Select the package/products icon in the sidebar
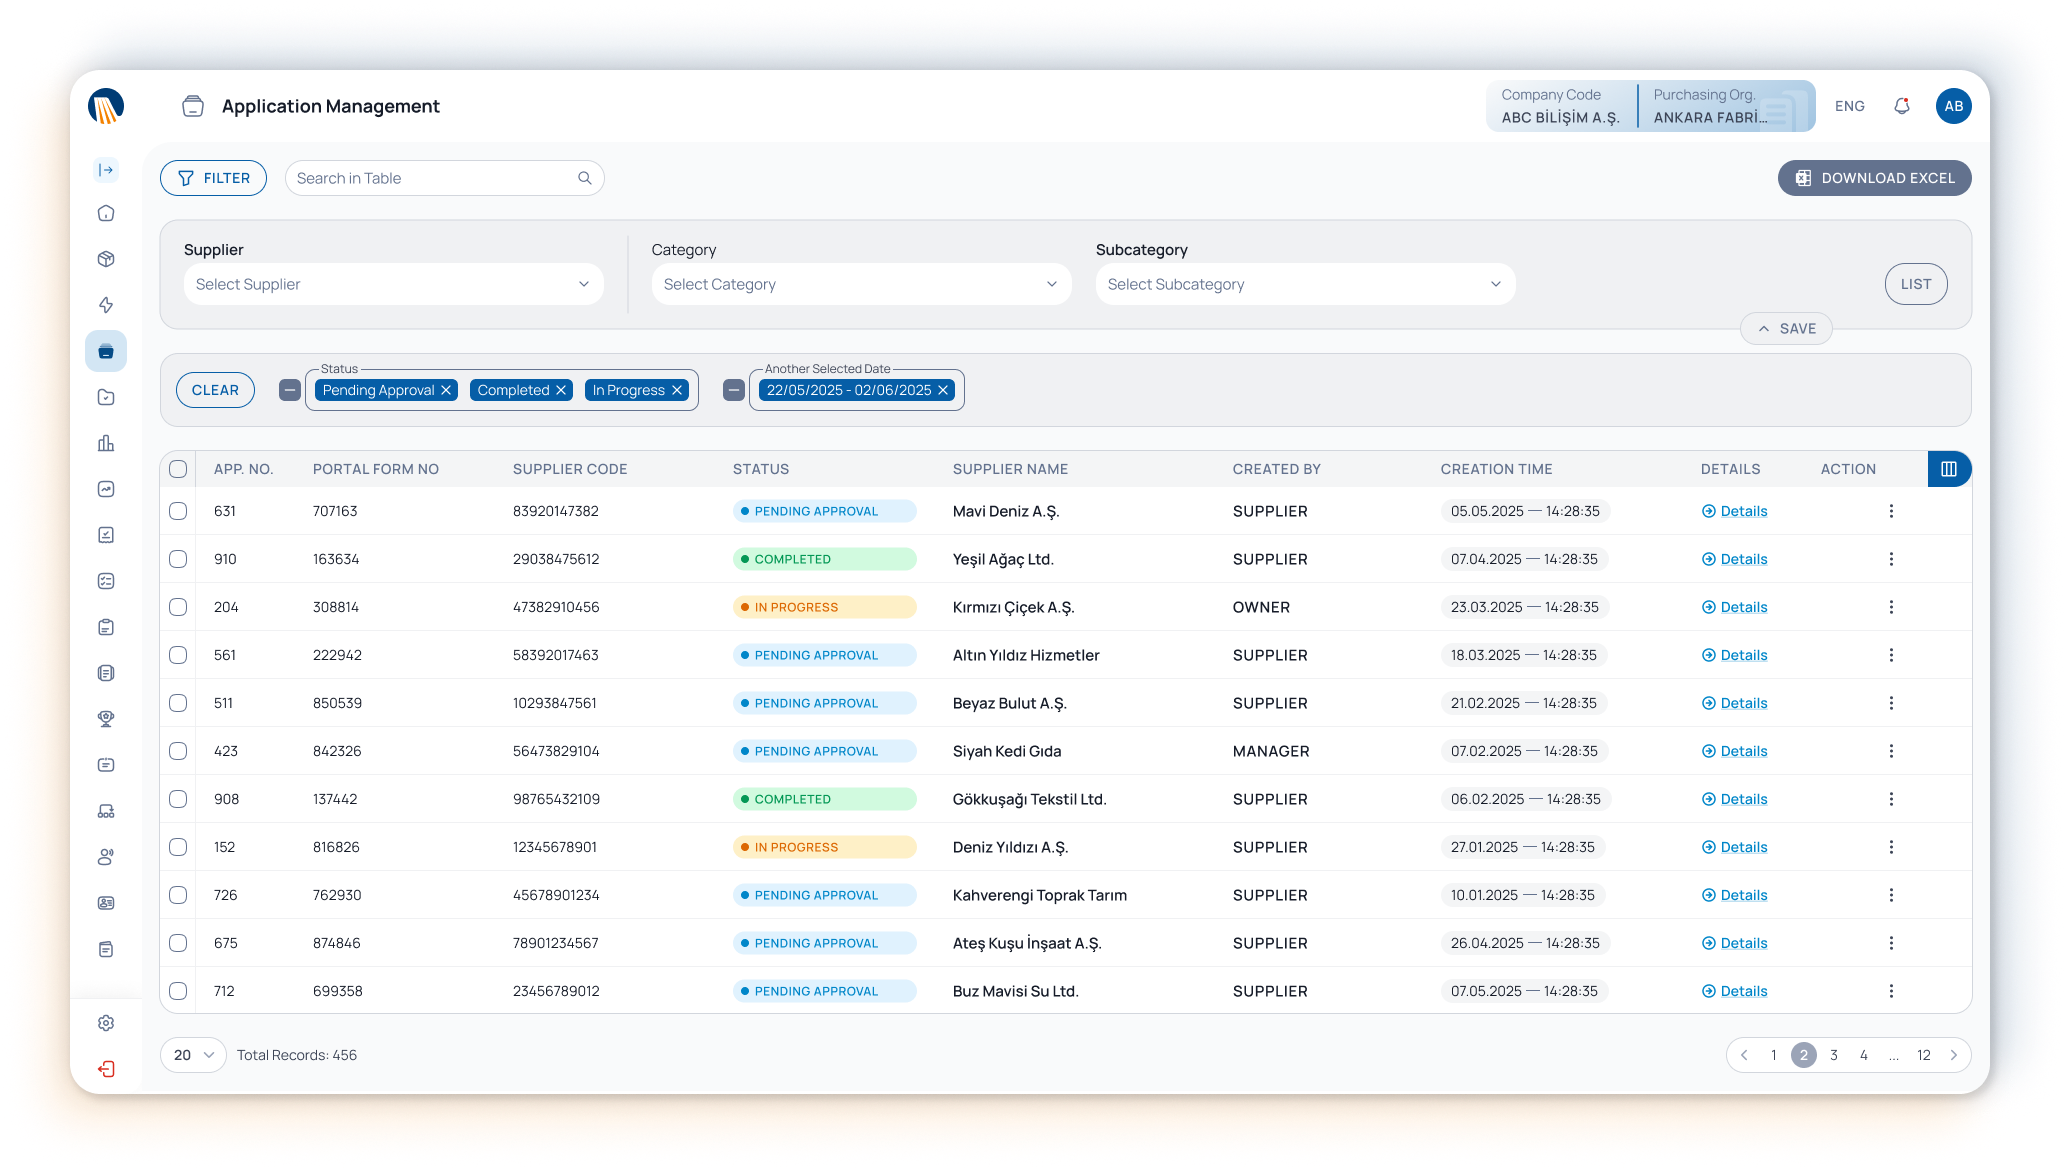 (x=106, y=258)
